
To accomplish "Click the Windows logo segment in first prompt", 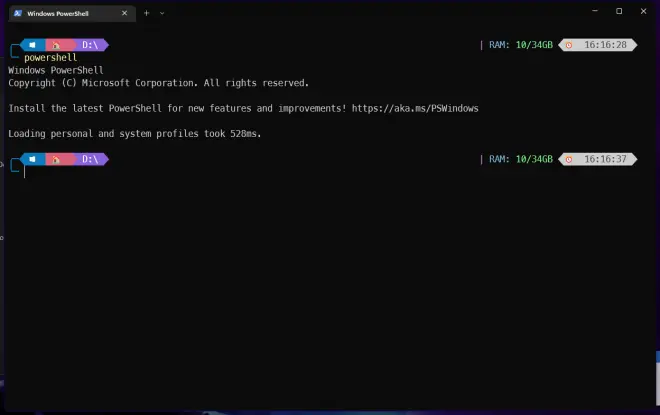I will click(x=32, y=45).
